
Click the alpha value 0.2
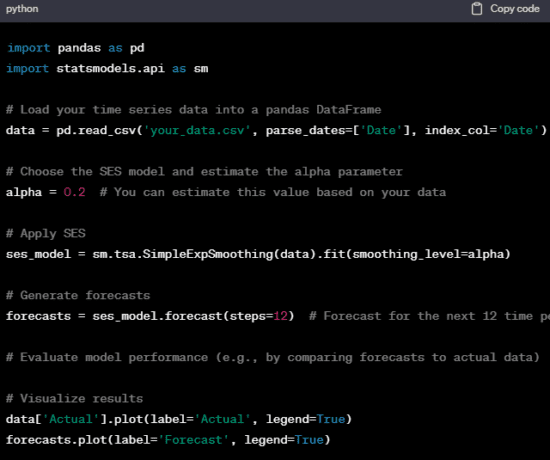(74, 192)
